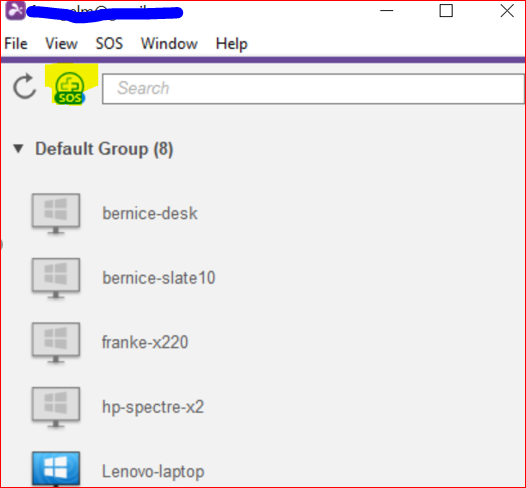Open the File menu

16,44
